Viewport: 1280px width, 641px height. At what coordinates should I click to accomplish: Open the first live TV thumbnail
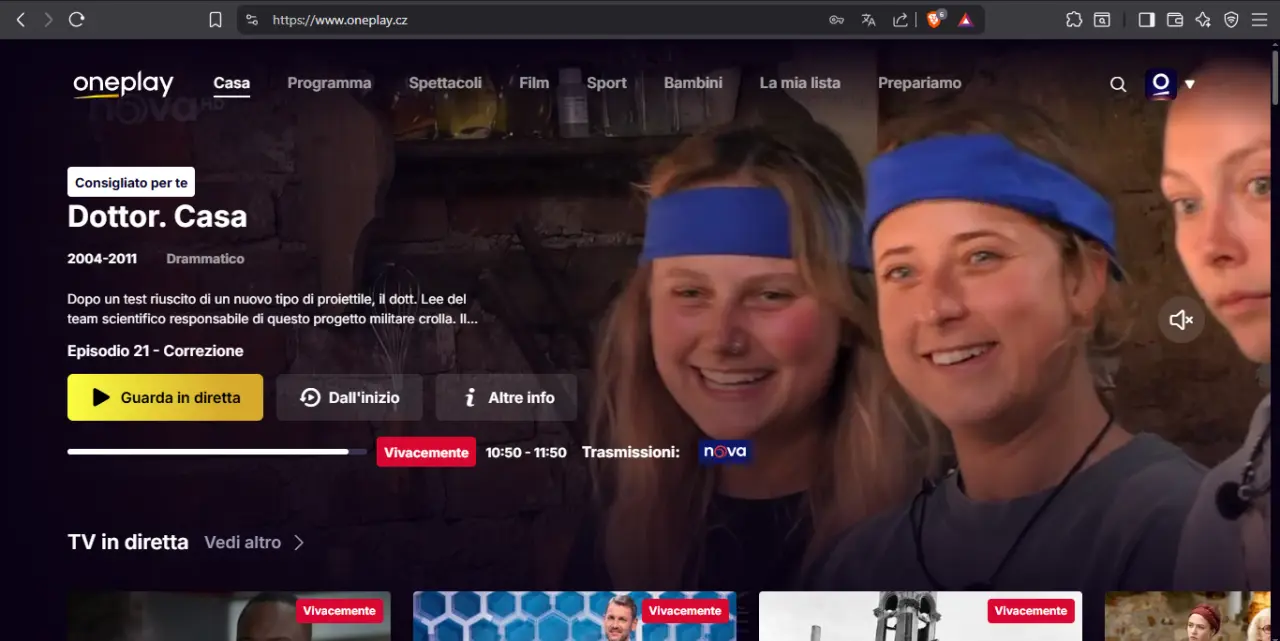(x=229, y=616)
